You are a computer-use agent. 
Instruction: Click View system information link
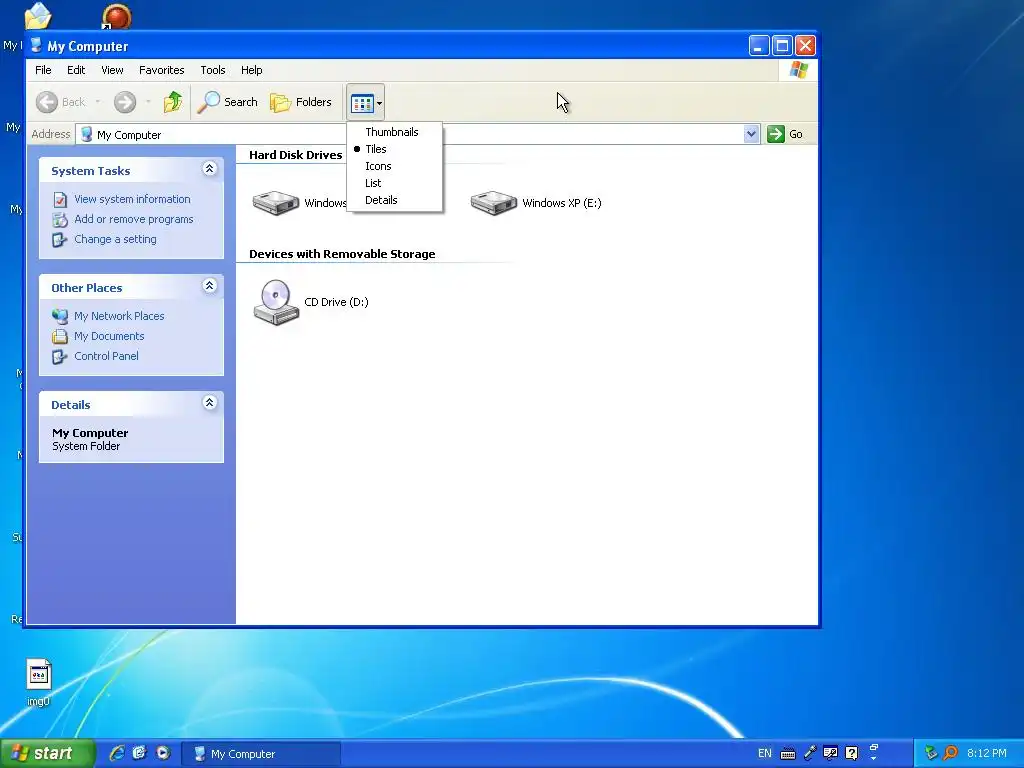pyautogui.click(x=133, y=199)
